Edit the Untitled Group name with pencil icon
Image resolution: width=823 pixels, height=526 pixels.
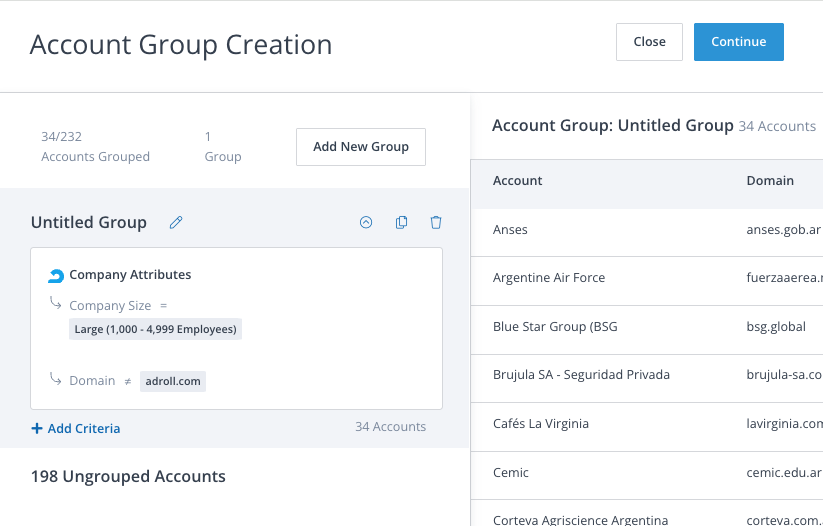click(x=176, y=223)
